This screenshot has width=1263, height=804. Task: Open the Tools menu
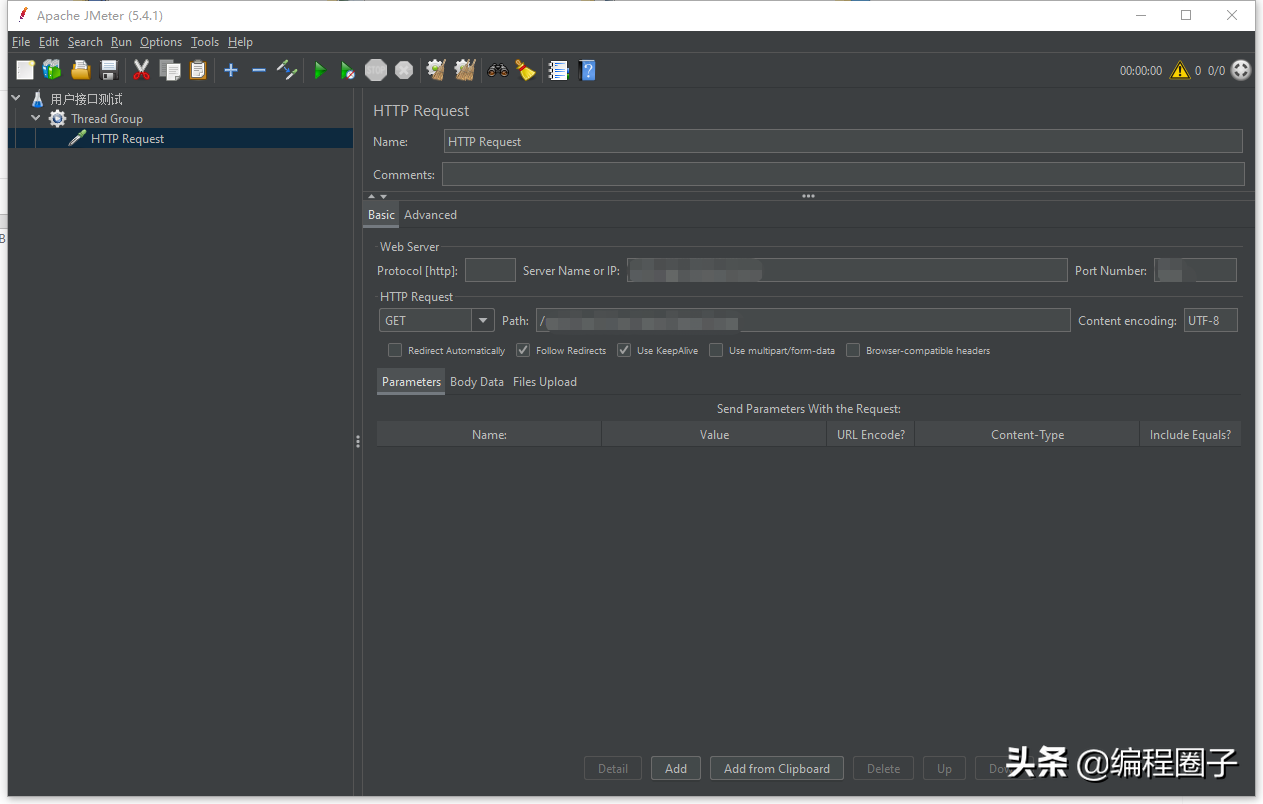pyautogui.click(x=205, y=42)
